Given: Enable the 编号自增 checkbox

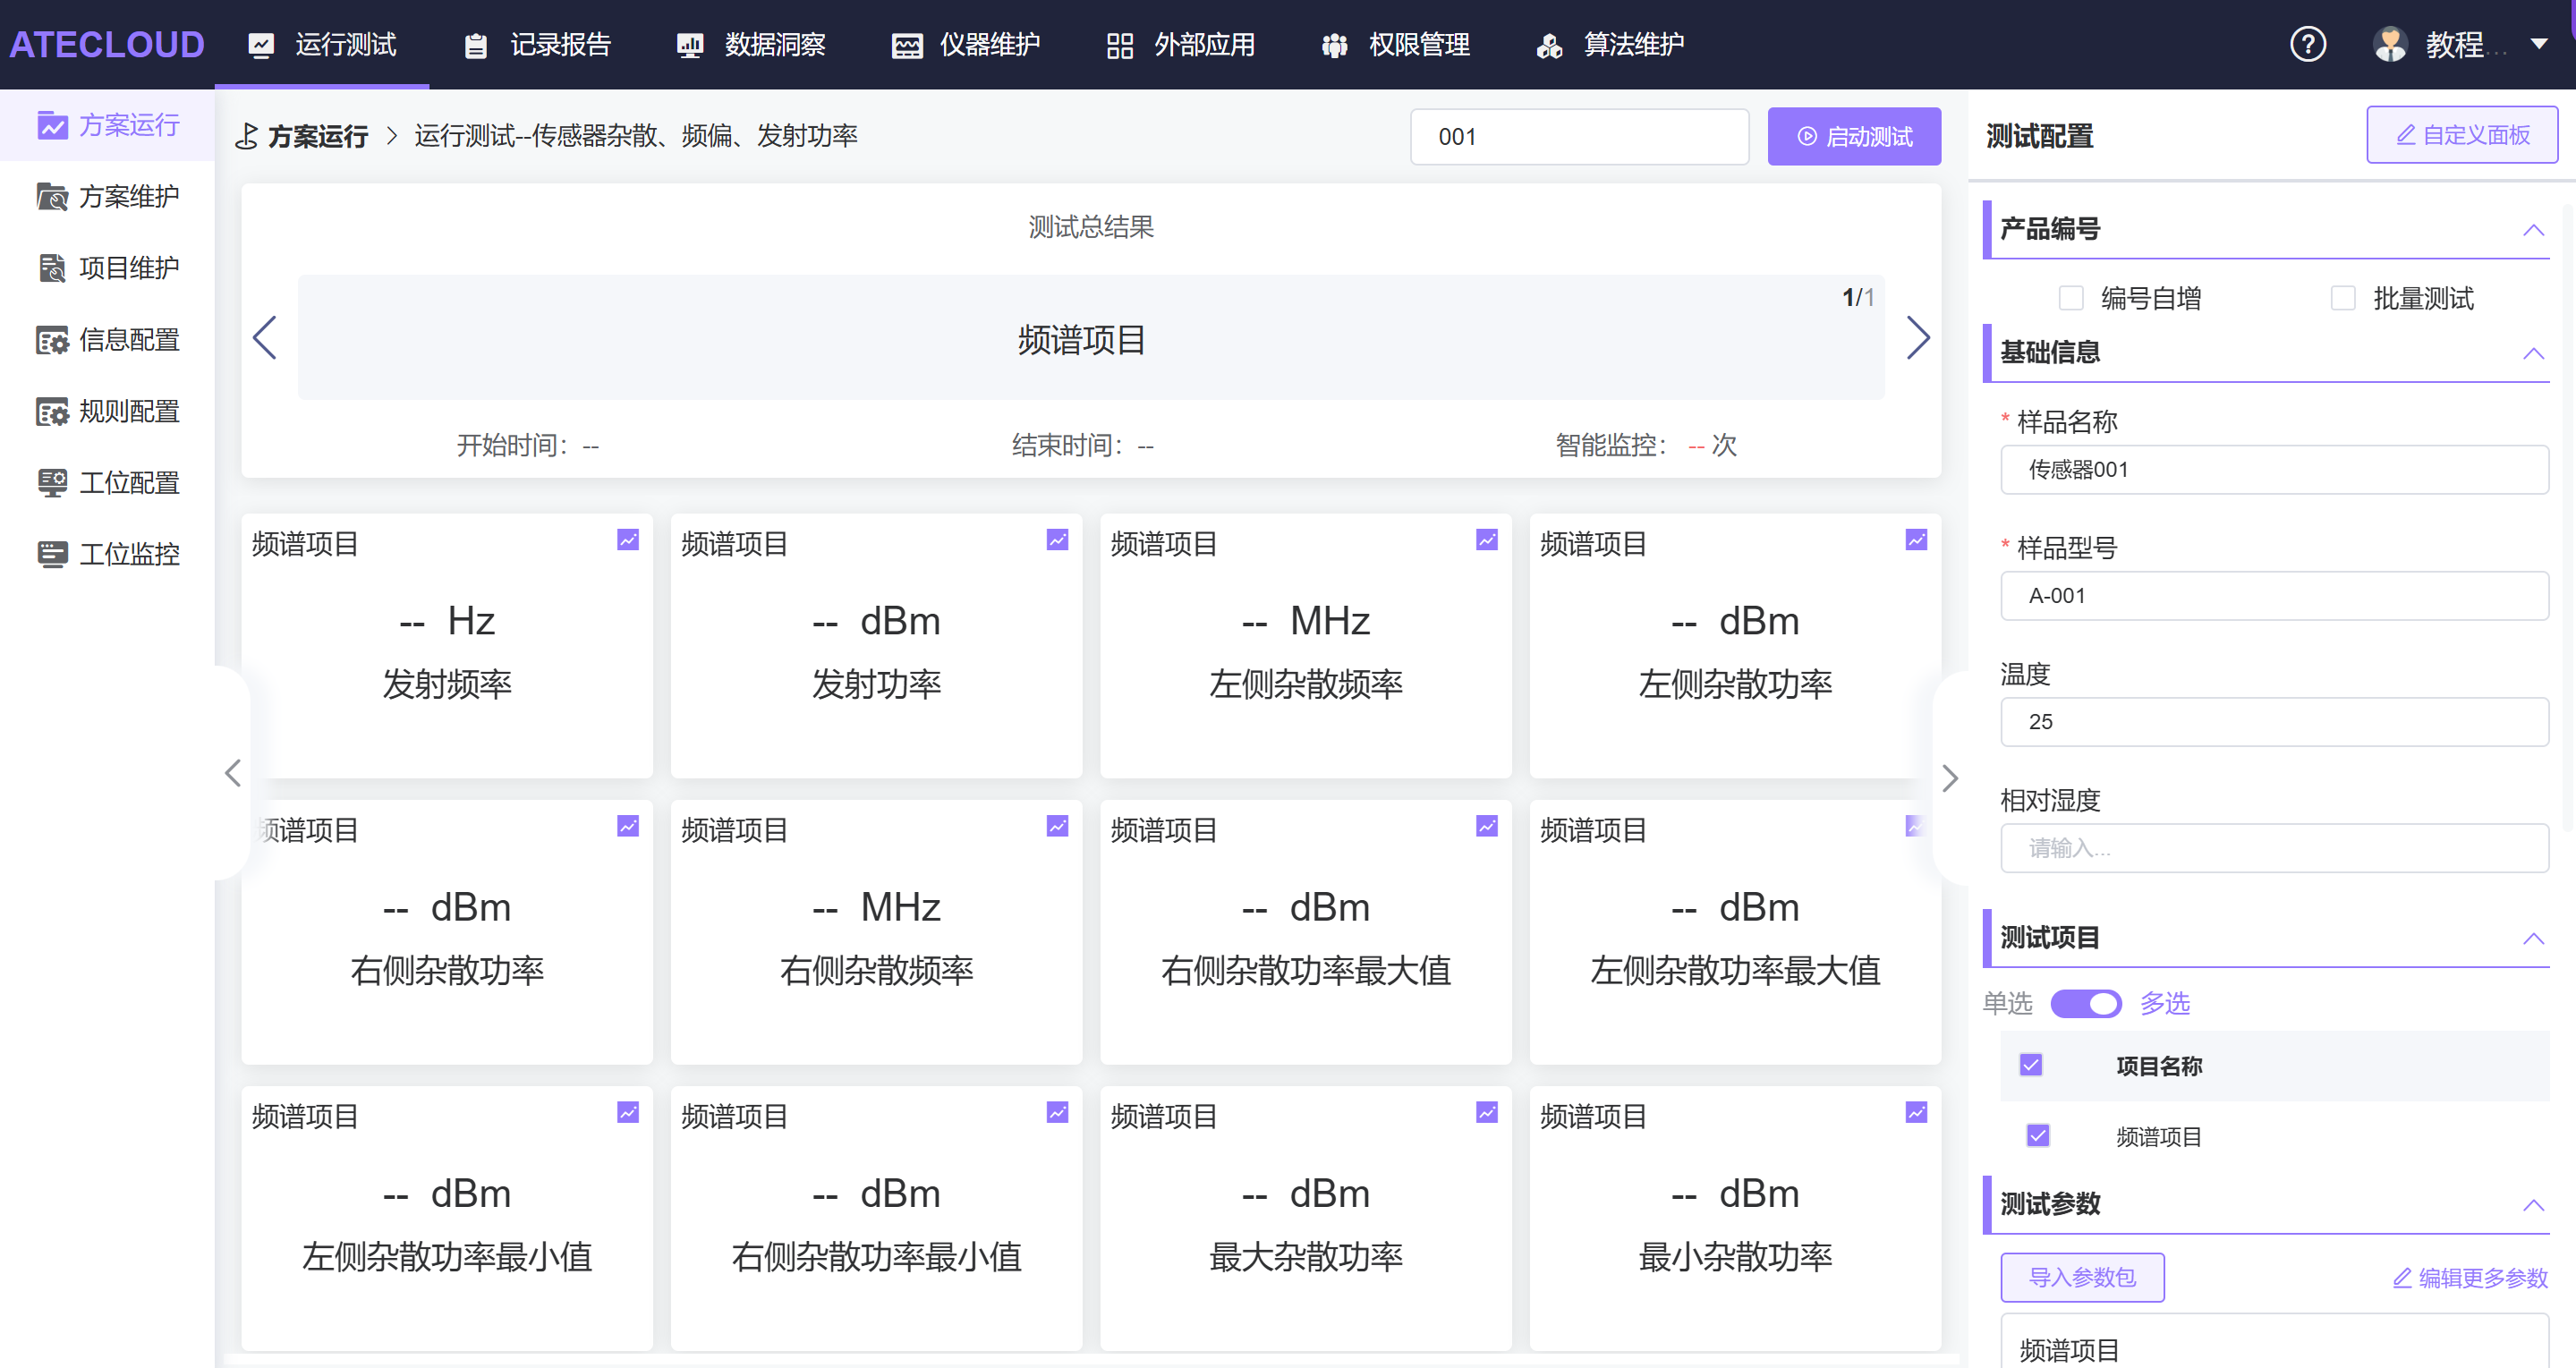Looking at the screenshot, I should point(2071,298).
